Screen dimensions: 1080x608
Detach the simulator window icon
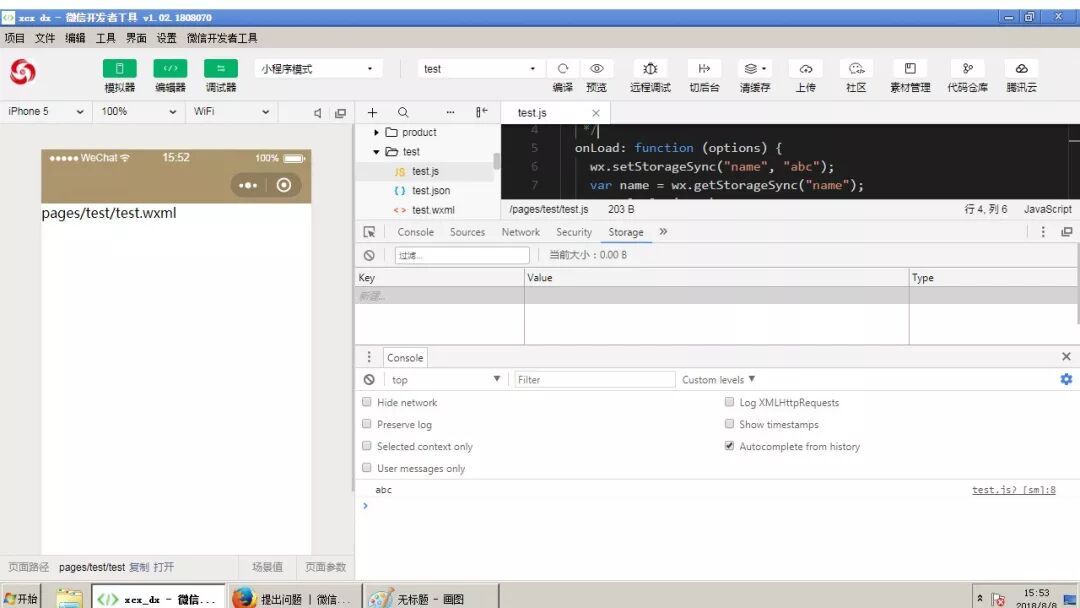340,113
